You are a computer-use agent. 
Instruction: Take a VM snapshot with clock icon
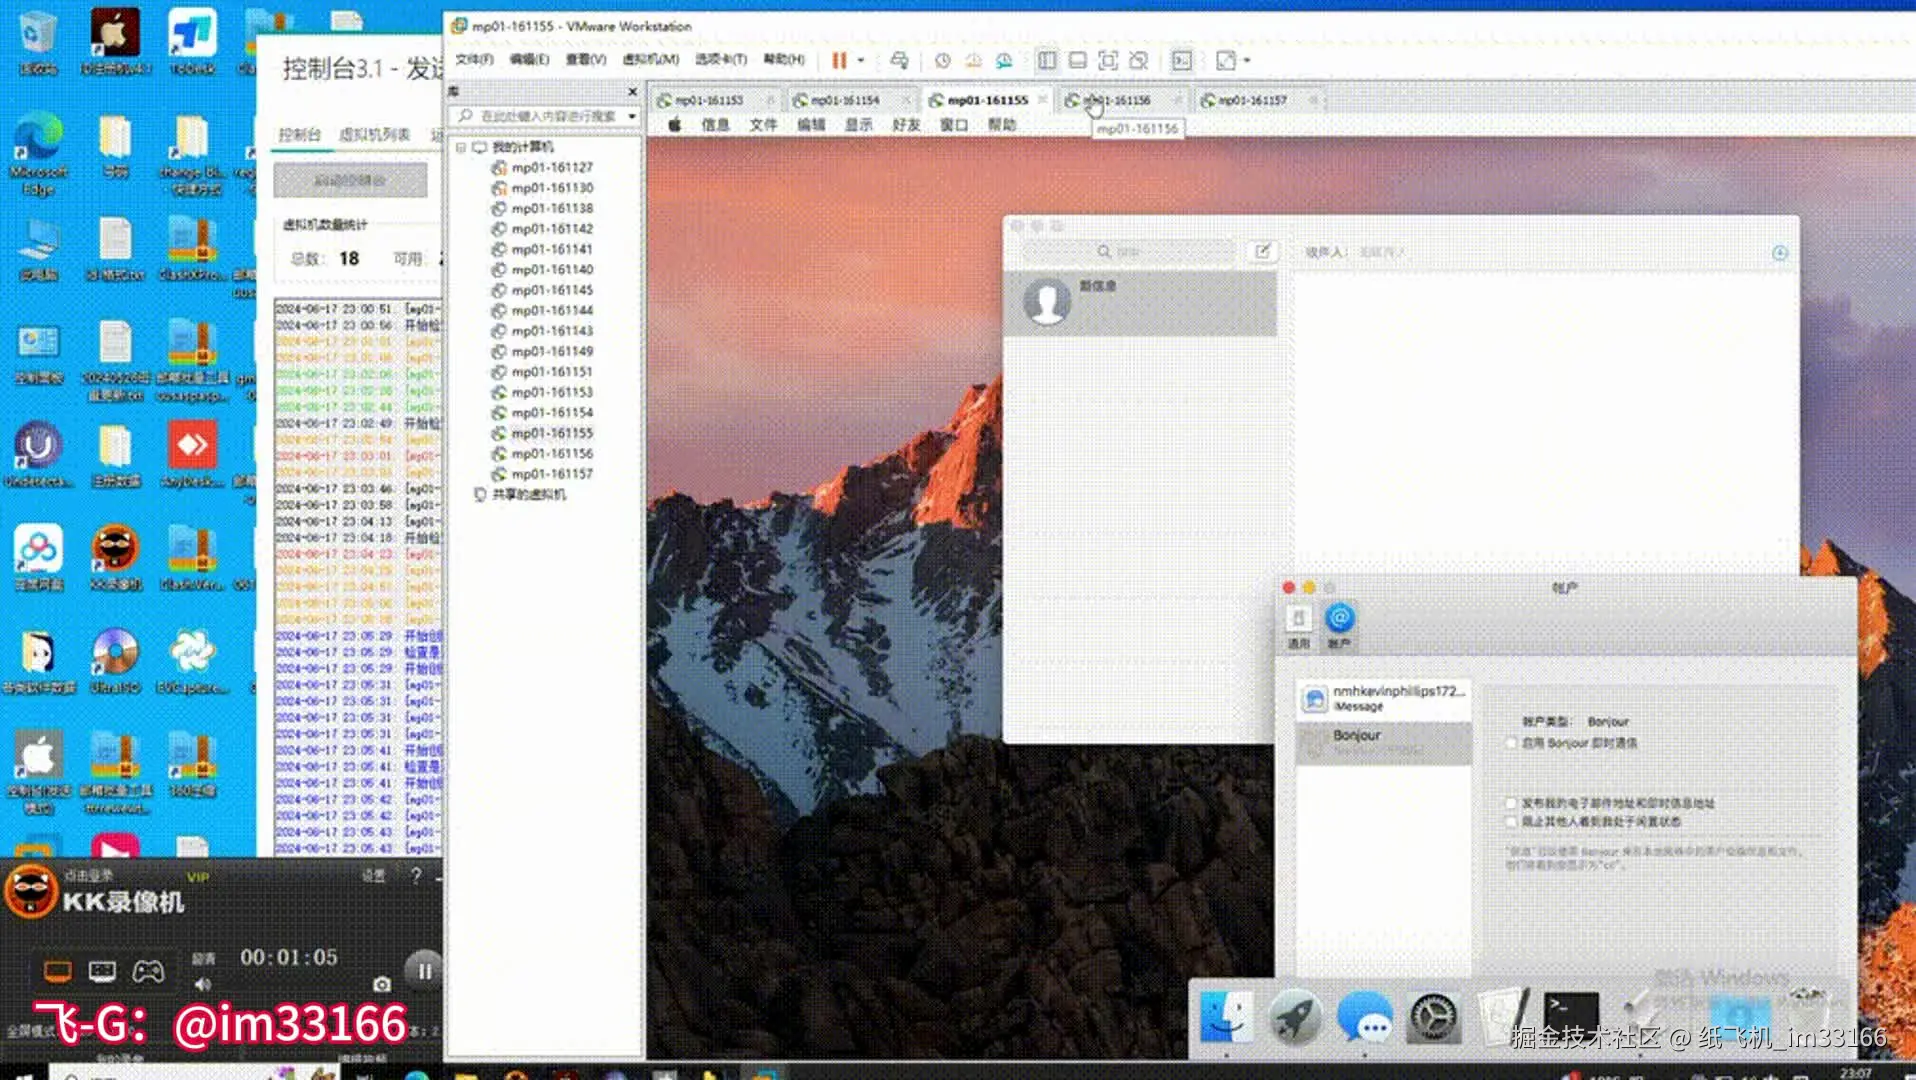942,61
